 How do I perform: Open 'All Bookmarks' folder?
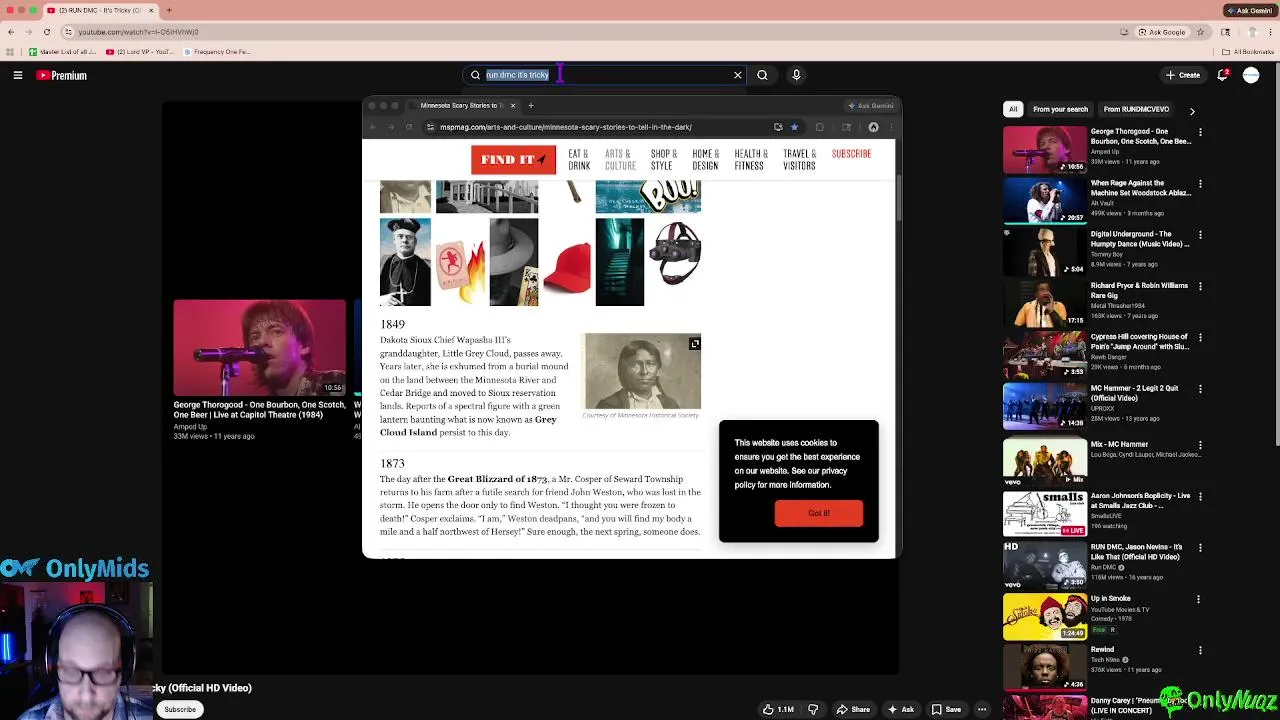(x=1248, y=52)
